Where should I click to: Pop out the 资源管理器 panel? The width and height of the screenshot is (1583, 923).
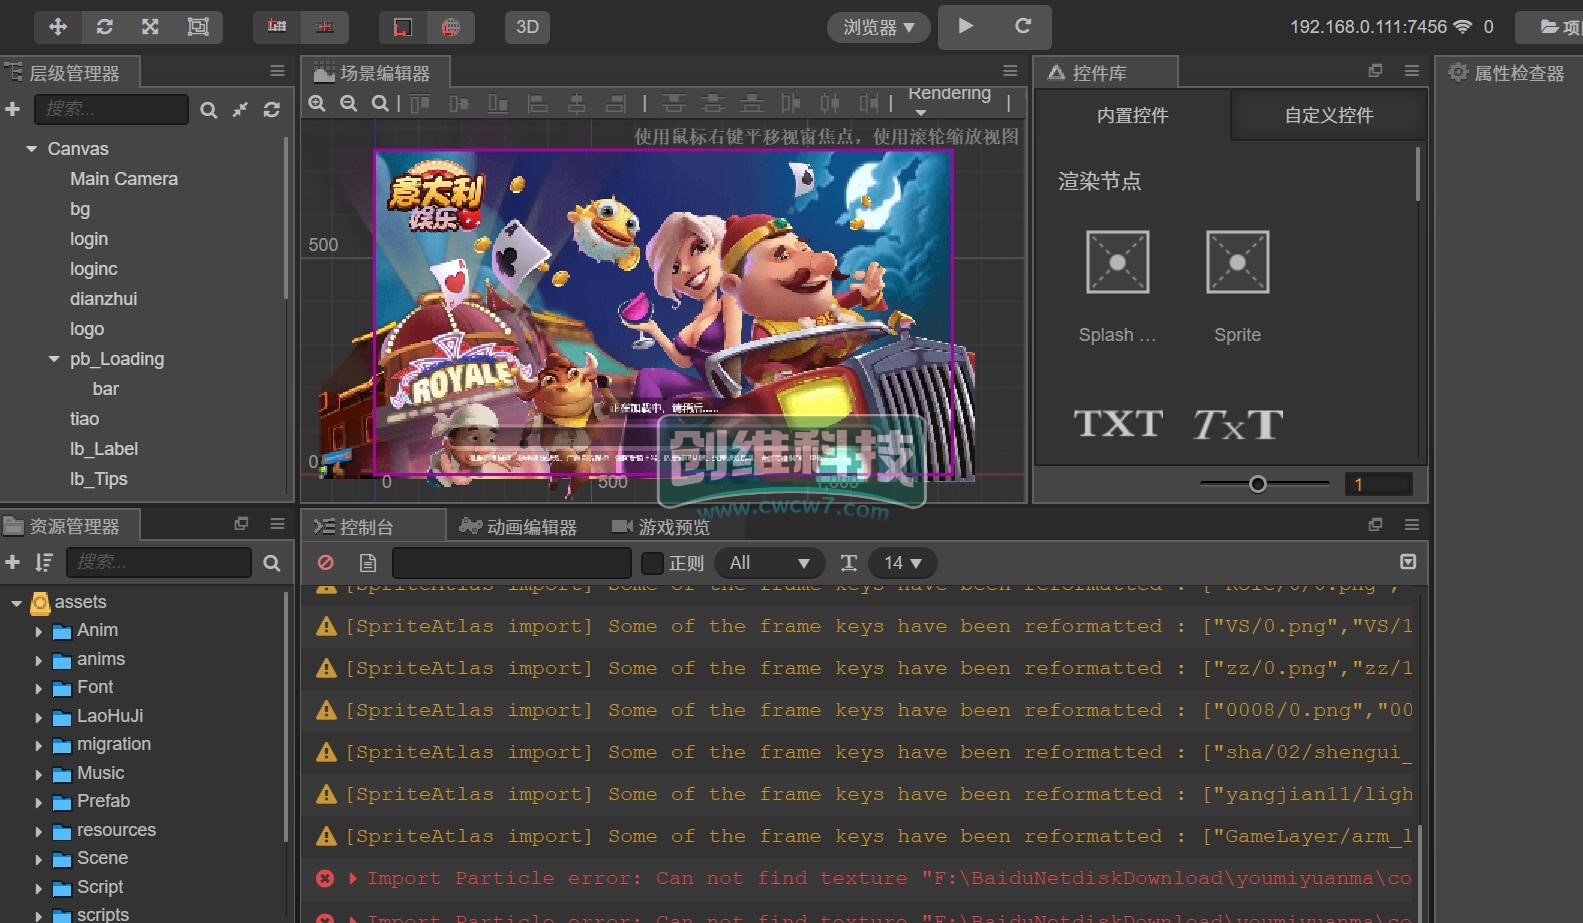coord(241,524)
